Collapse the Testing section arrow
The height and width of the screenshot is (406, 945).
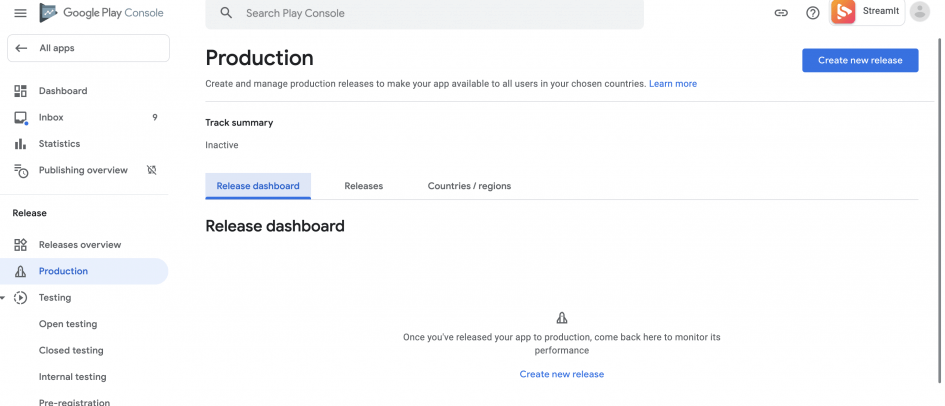point(3,298)
